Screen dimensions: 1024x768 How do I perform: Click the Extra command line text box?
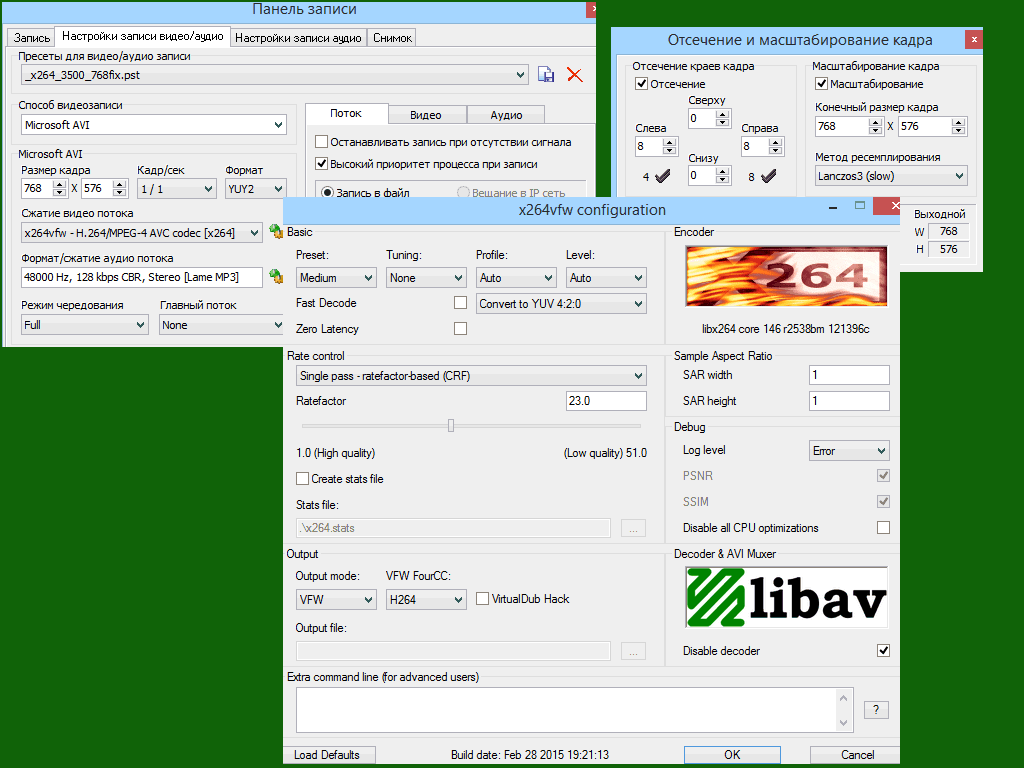pyautogui.click(x=574, y=709)
